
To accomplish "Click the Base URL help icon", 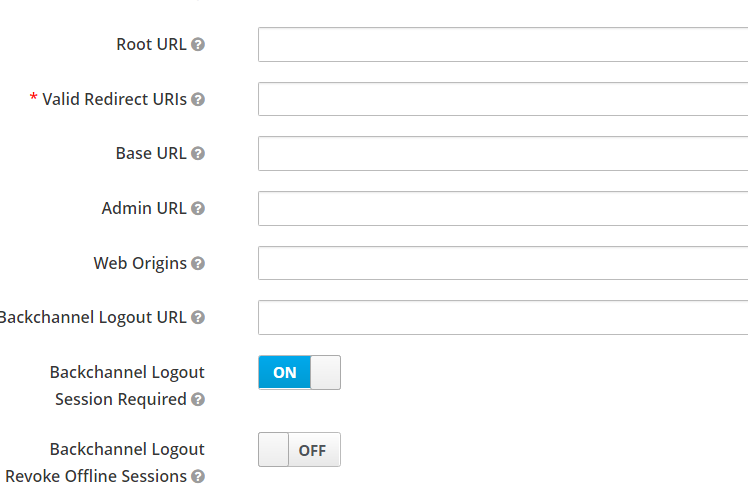I will [198, 154].
